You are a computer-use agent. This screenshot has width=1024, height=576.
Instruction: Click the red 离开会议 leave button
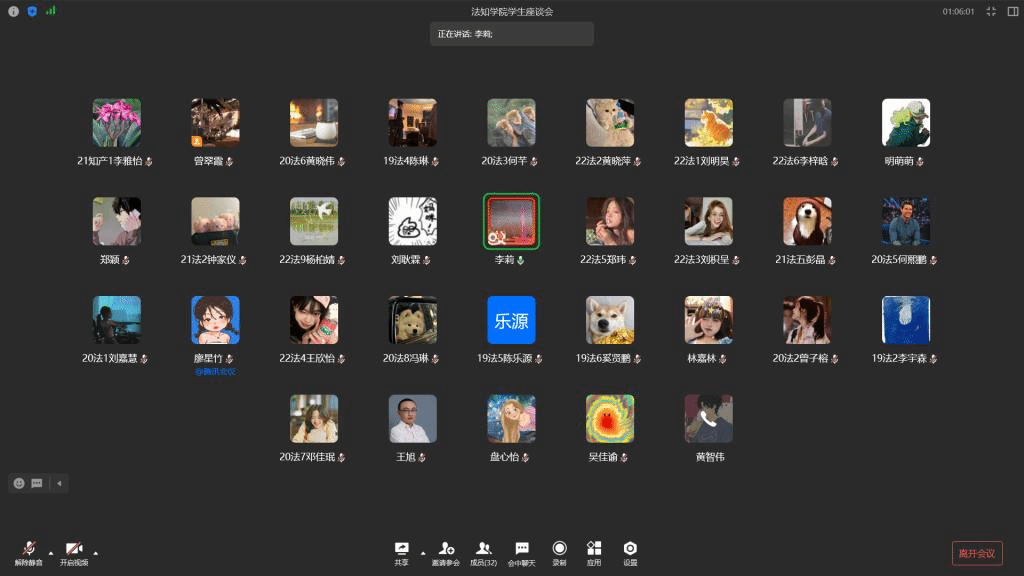(976, 553)
